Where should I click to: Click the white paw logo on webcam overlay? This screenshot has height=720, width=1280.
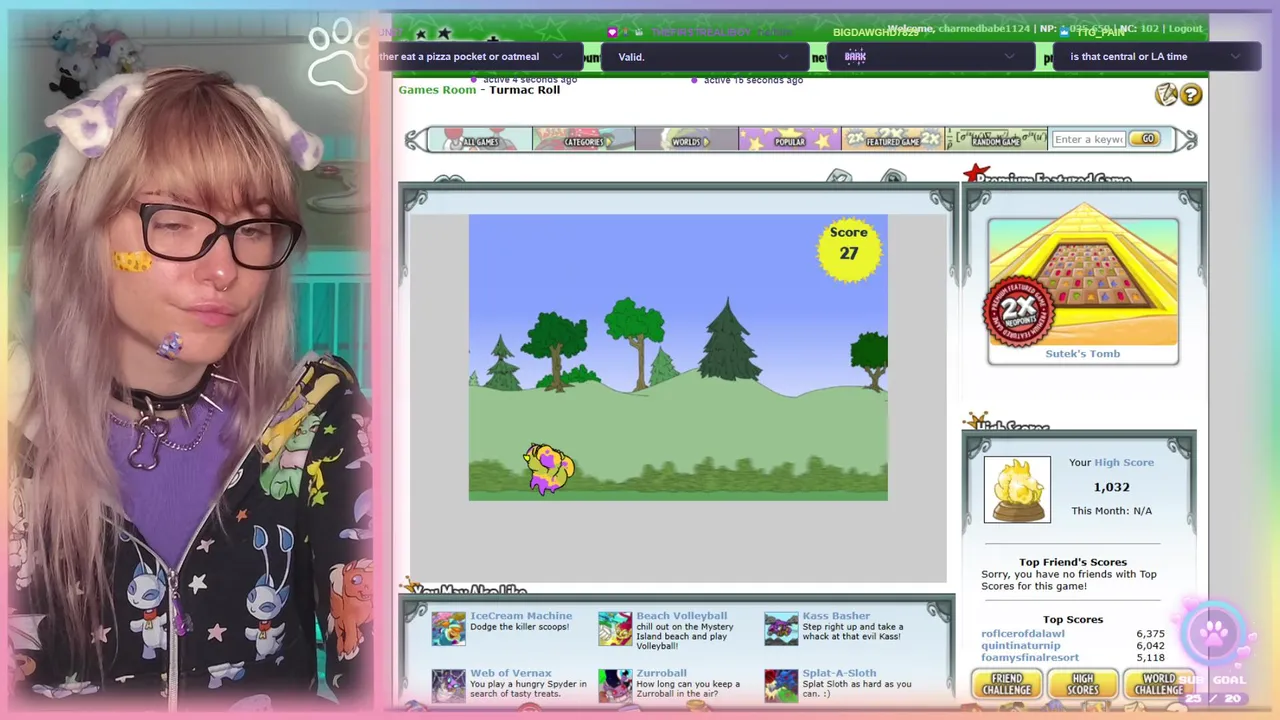click(x=338, y=54)
